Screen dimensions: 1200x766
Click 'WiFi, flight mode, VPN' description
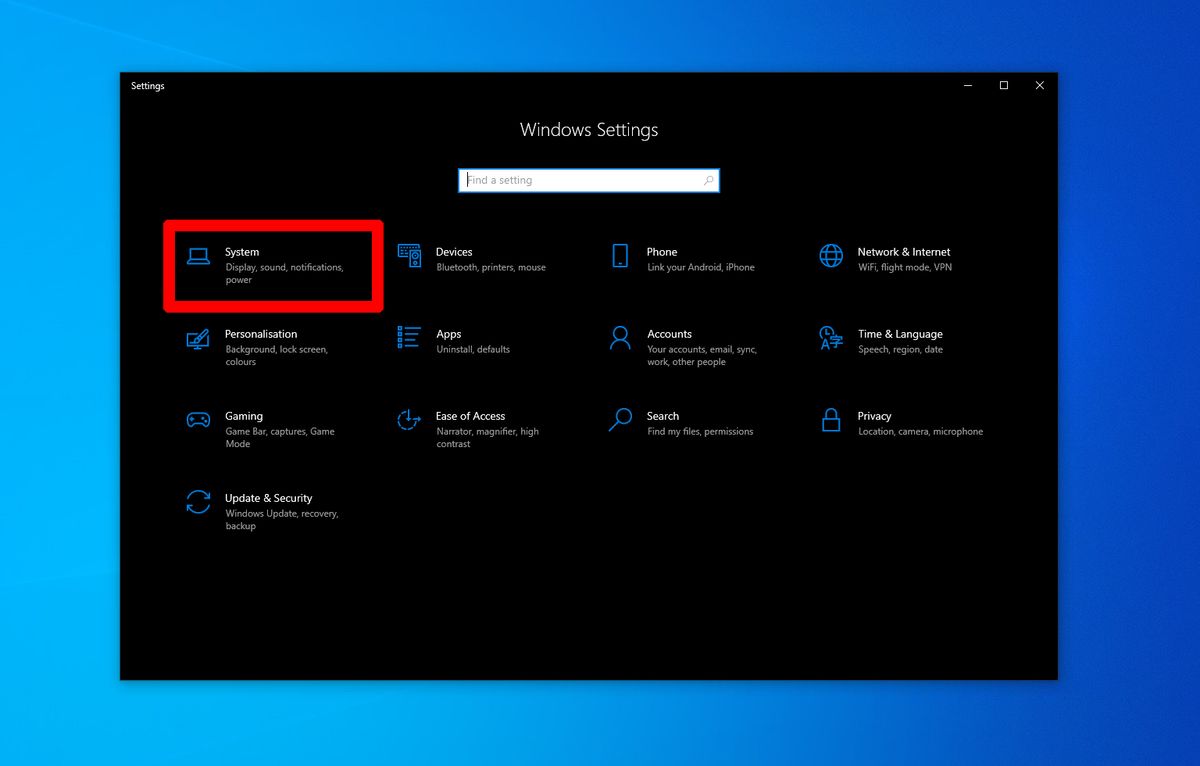(x=905, y=268)
